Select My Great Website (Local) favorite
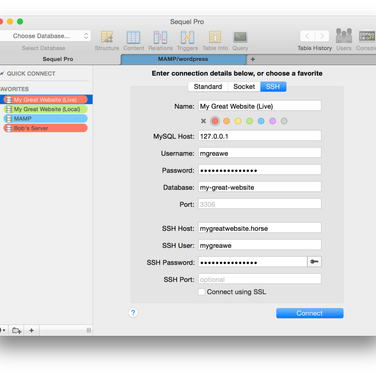Screen dimensions: 376x376 tap(46, 109)
